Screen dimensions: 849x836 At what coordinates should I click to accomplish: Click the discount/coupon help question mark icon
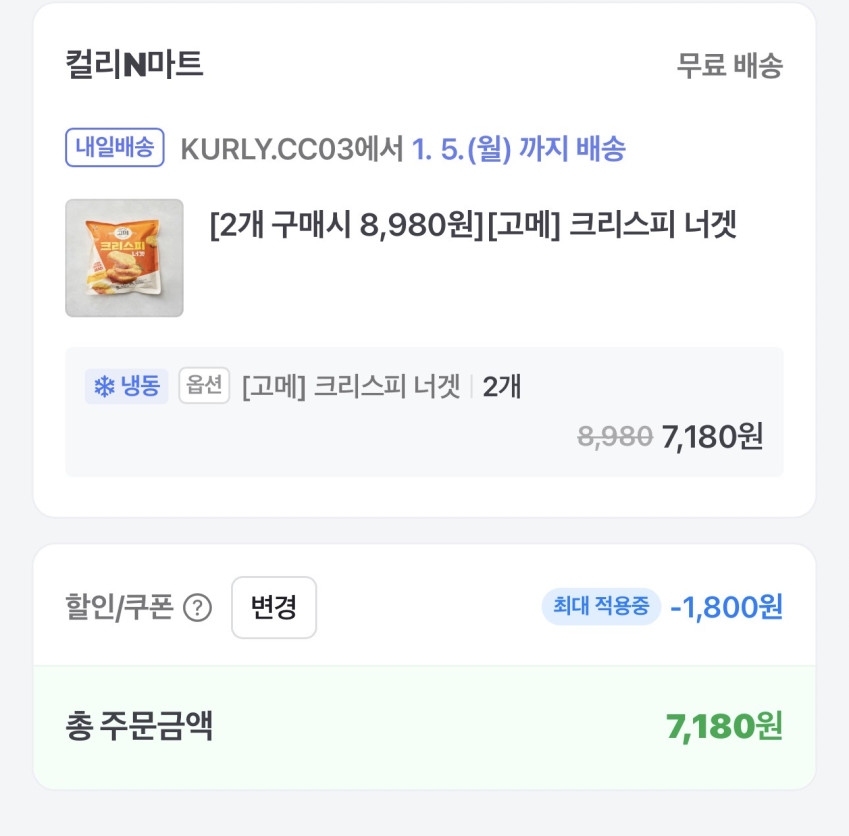[x=198, y=608]
